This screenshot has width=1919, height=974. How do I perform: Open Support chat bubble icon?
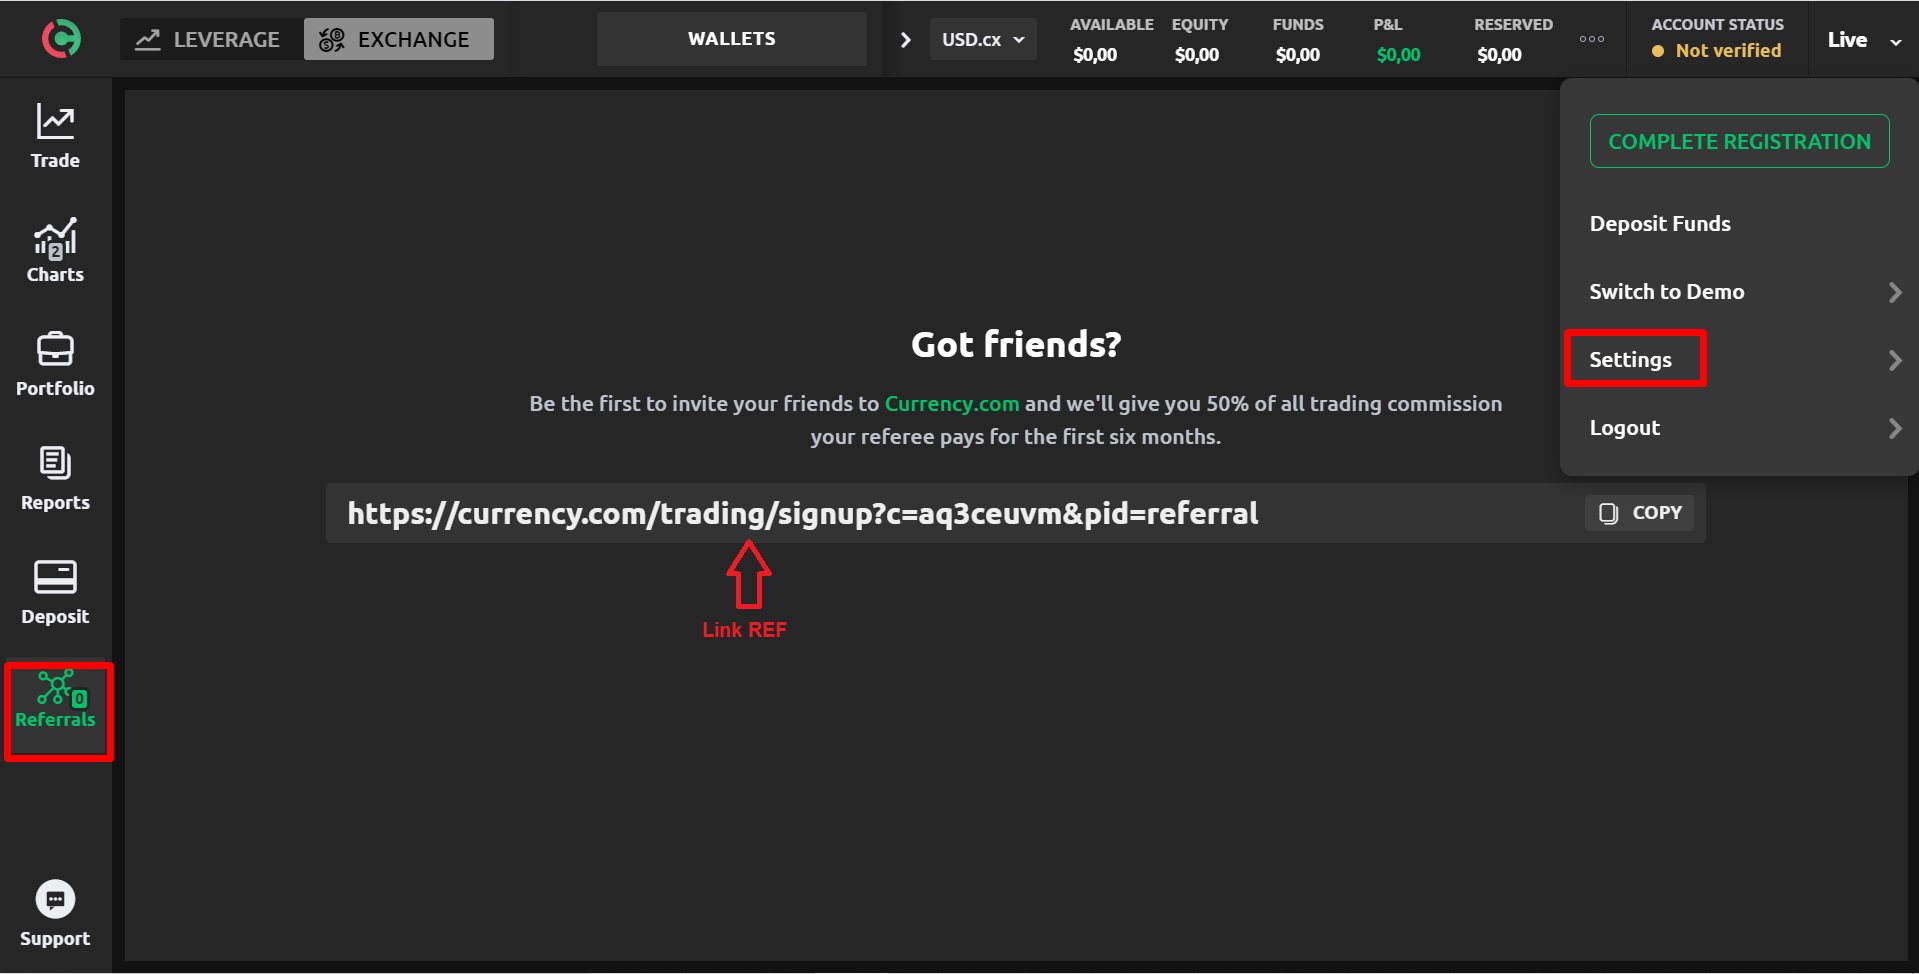[55, 913]
